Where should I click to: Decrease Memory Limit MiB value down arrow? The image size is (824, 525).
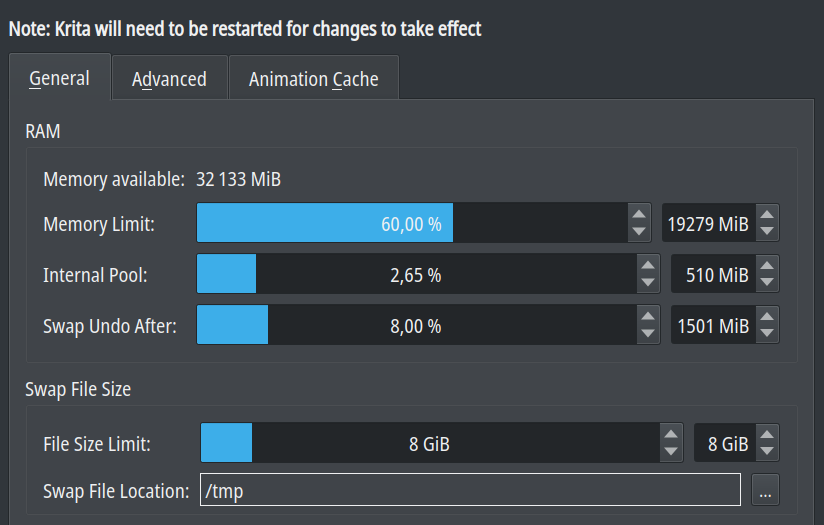click(x=767, y=232)
